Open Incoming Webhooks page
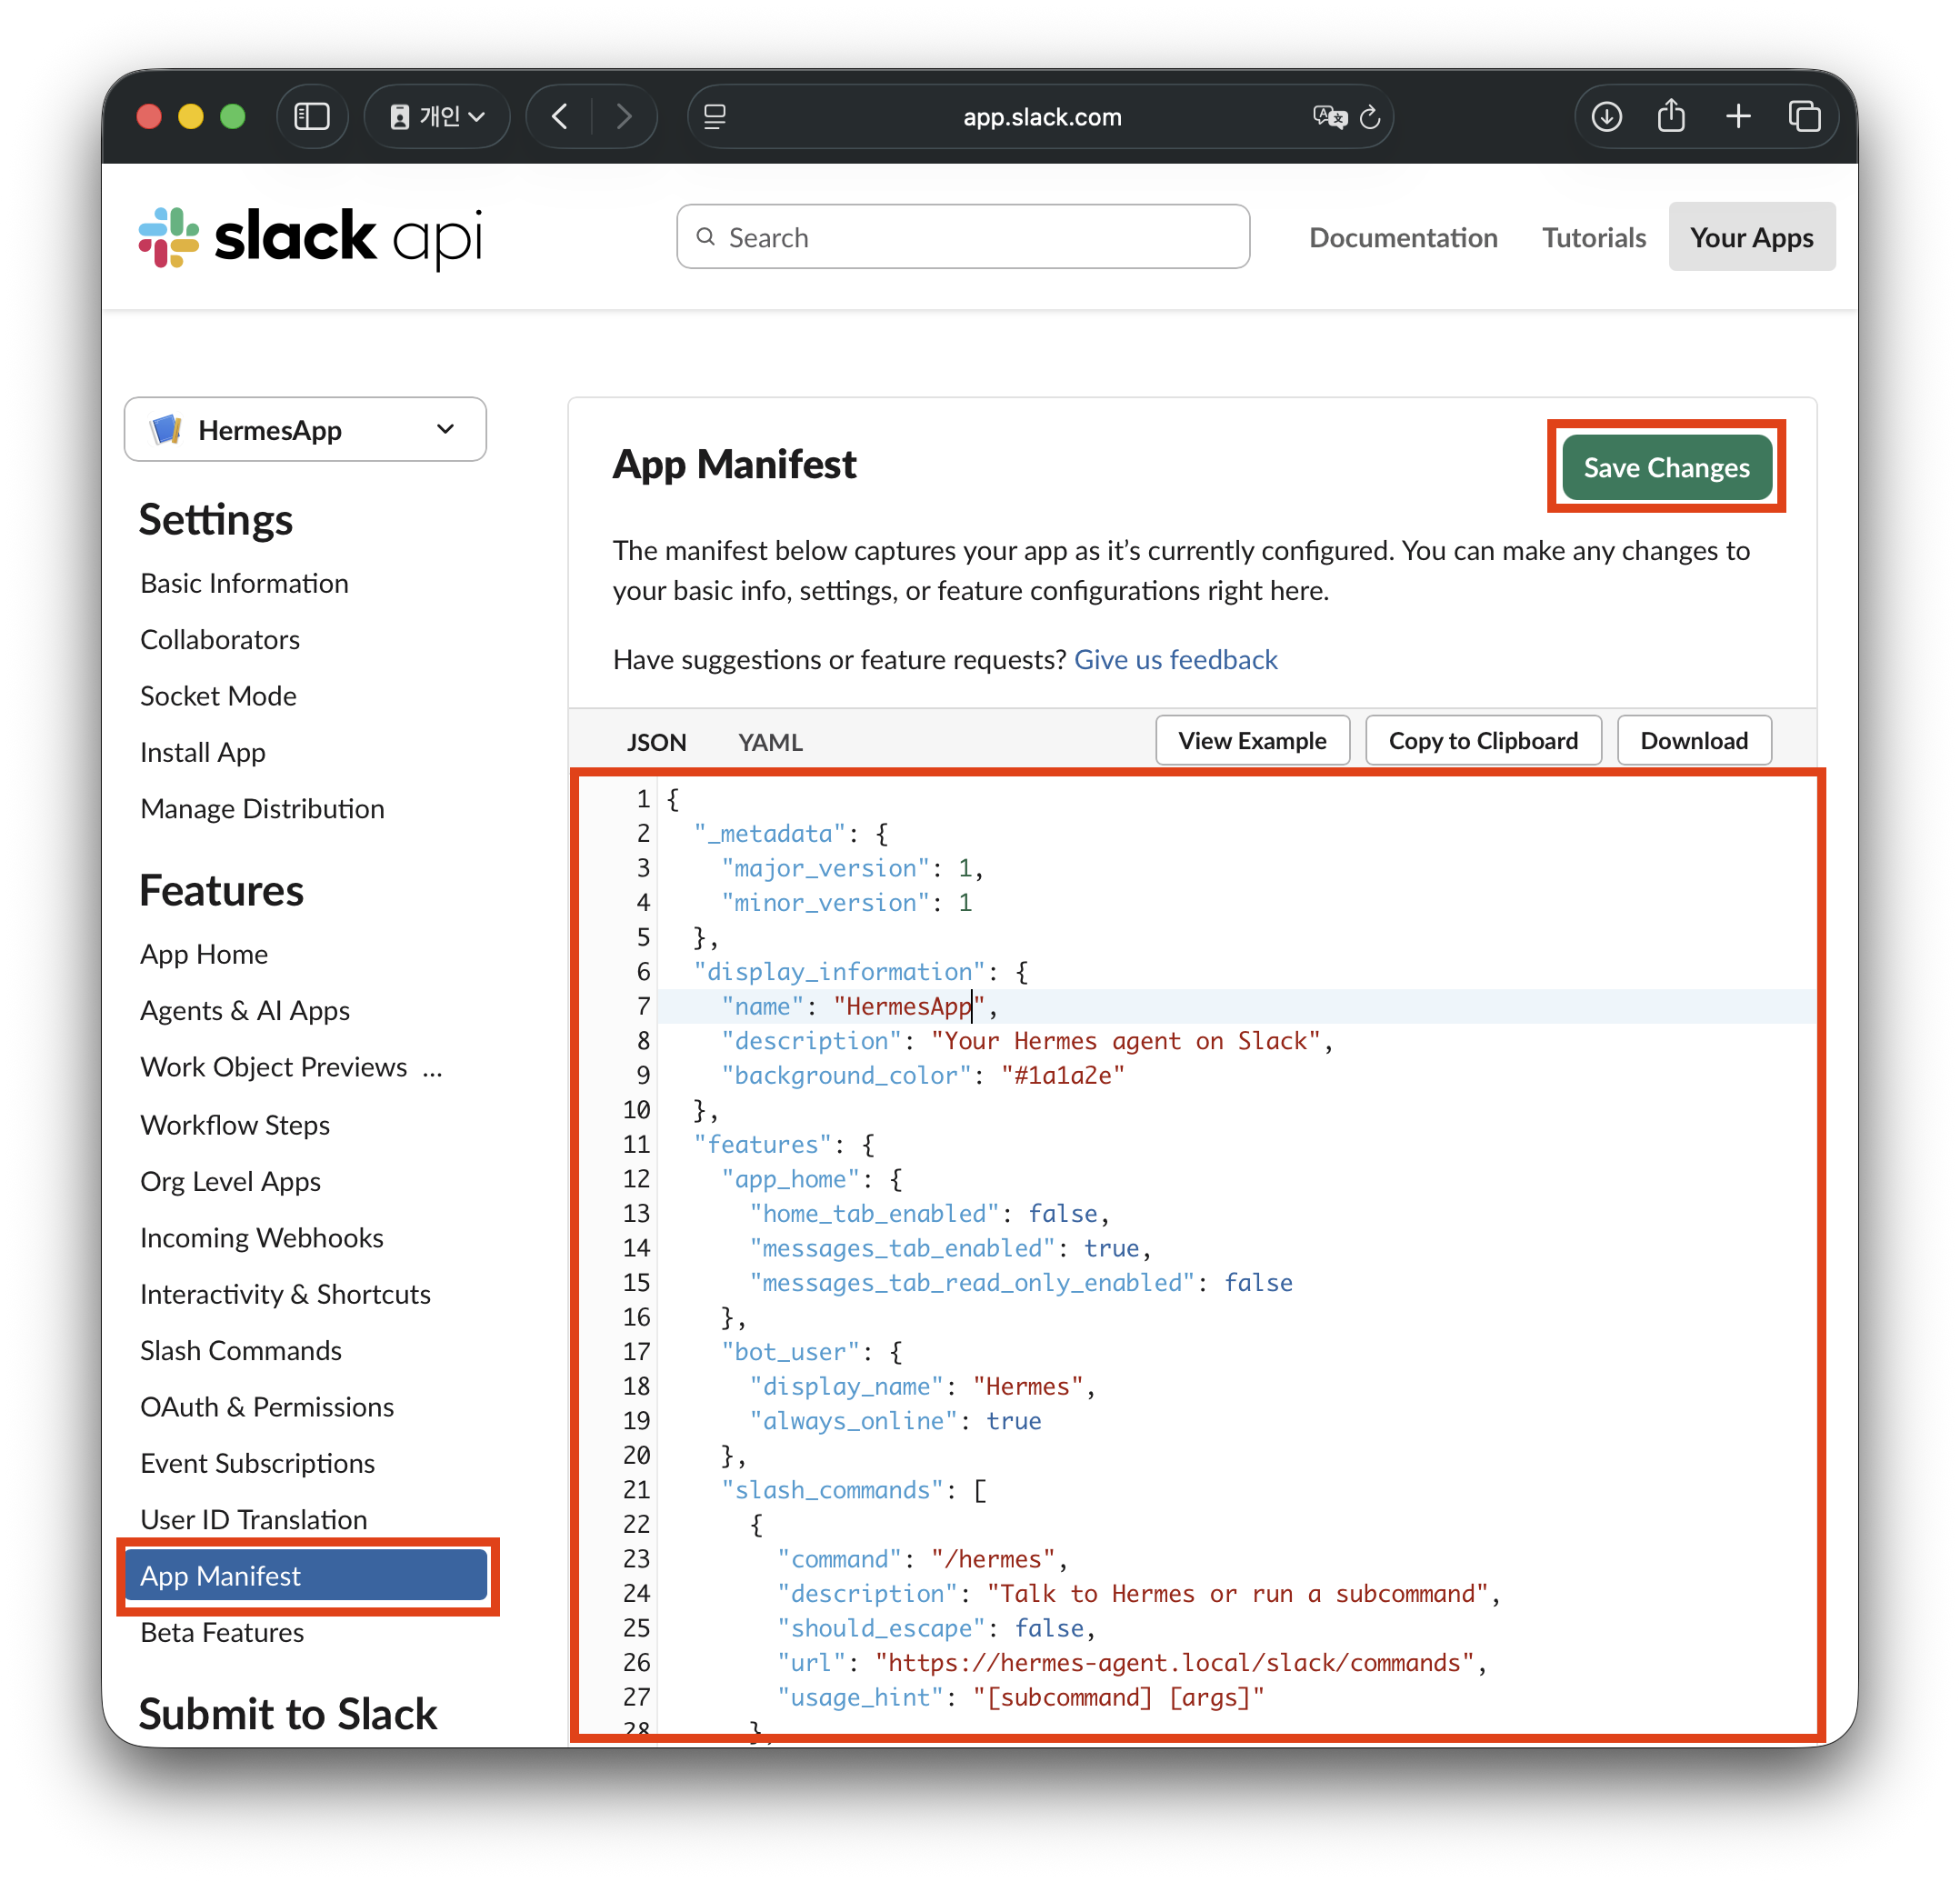This screenshot has height=1882, width=1960. [262, 1238]
